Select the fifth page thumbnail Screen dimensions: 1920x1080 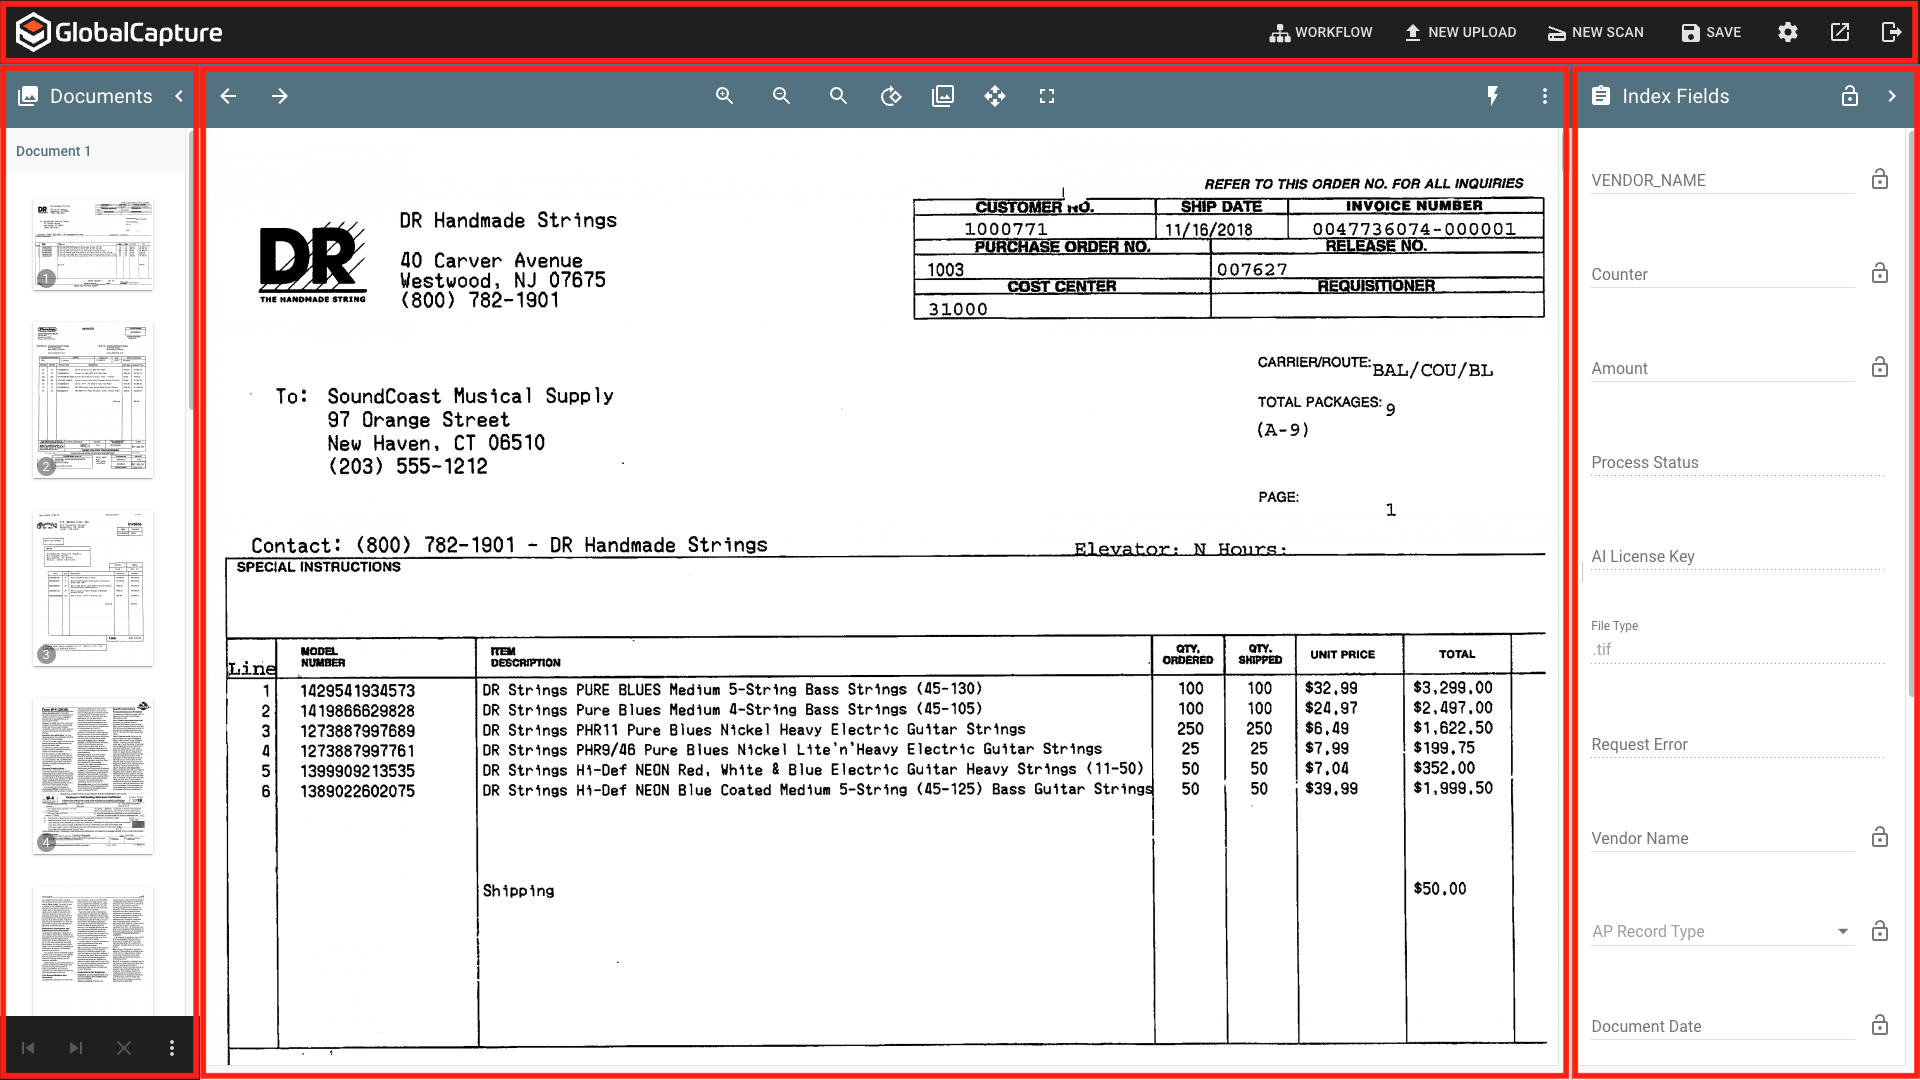pos(93,950)
